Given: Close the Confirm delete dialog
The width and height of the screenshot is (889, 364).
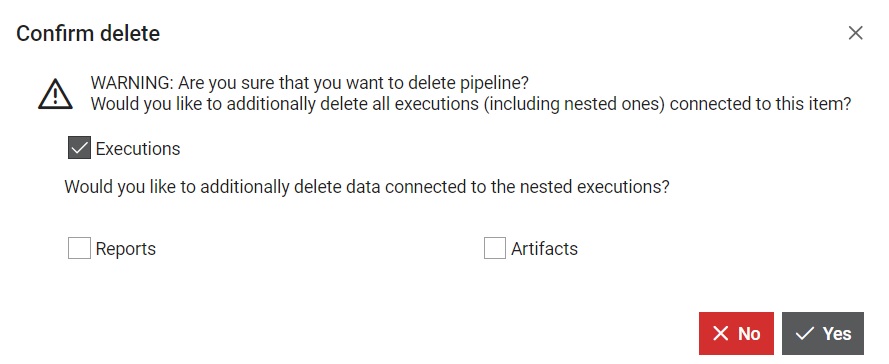Looking at the screenshot, I should click(x=855, y=33).
